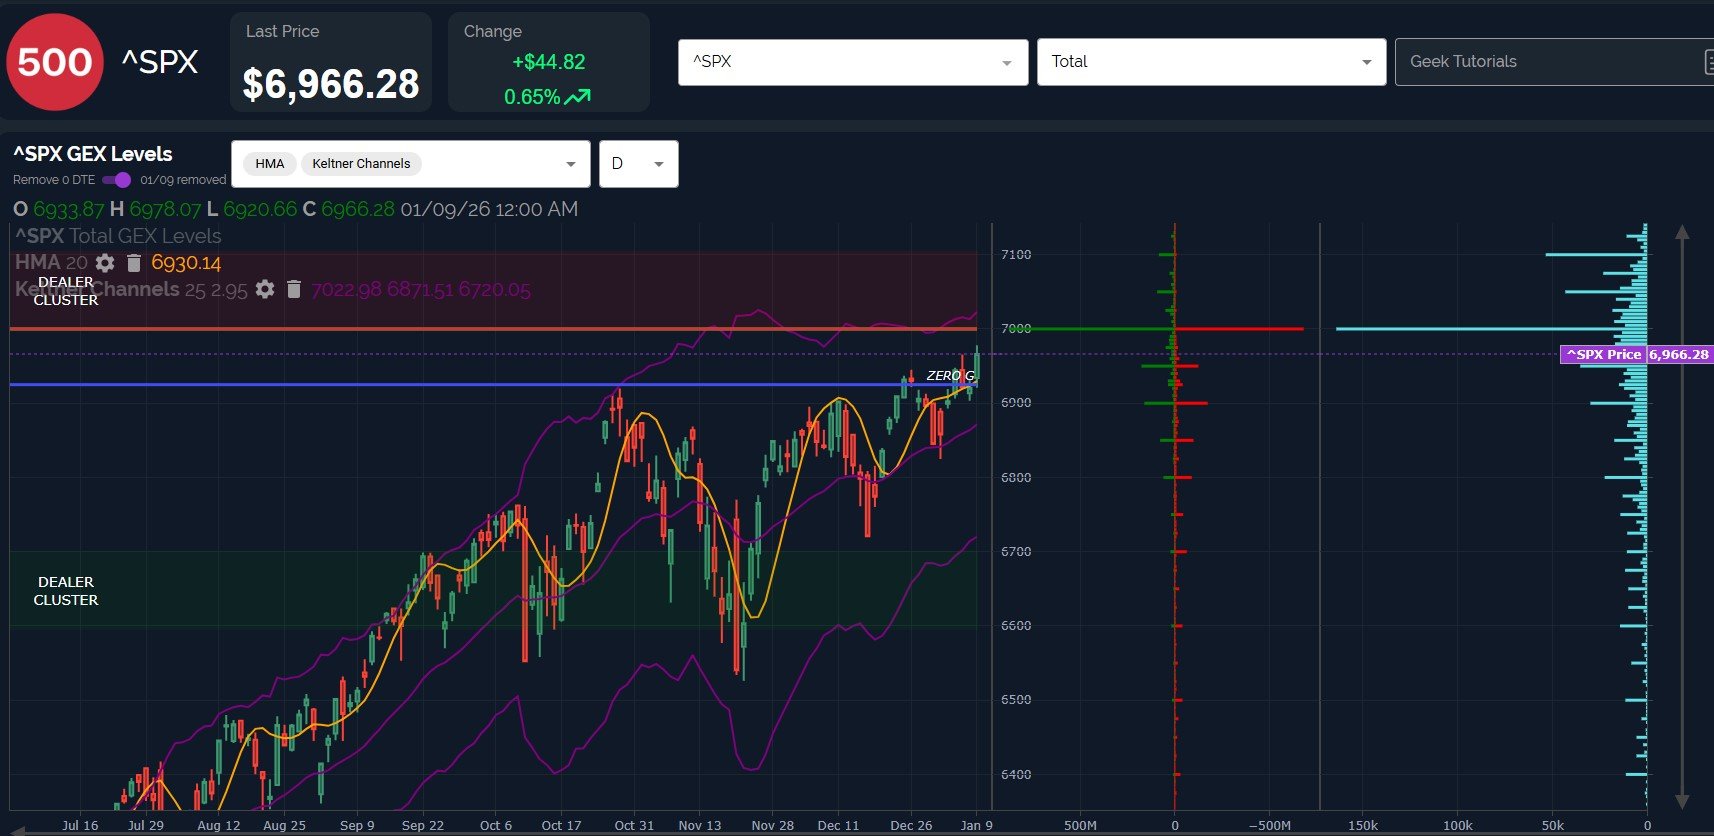Click the upper DEALER CLUSTER label
This screenshot has height=836, width=1714.
click(x=66, y=291)
